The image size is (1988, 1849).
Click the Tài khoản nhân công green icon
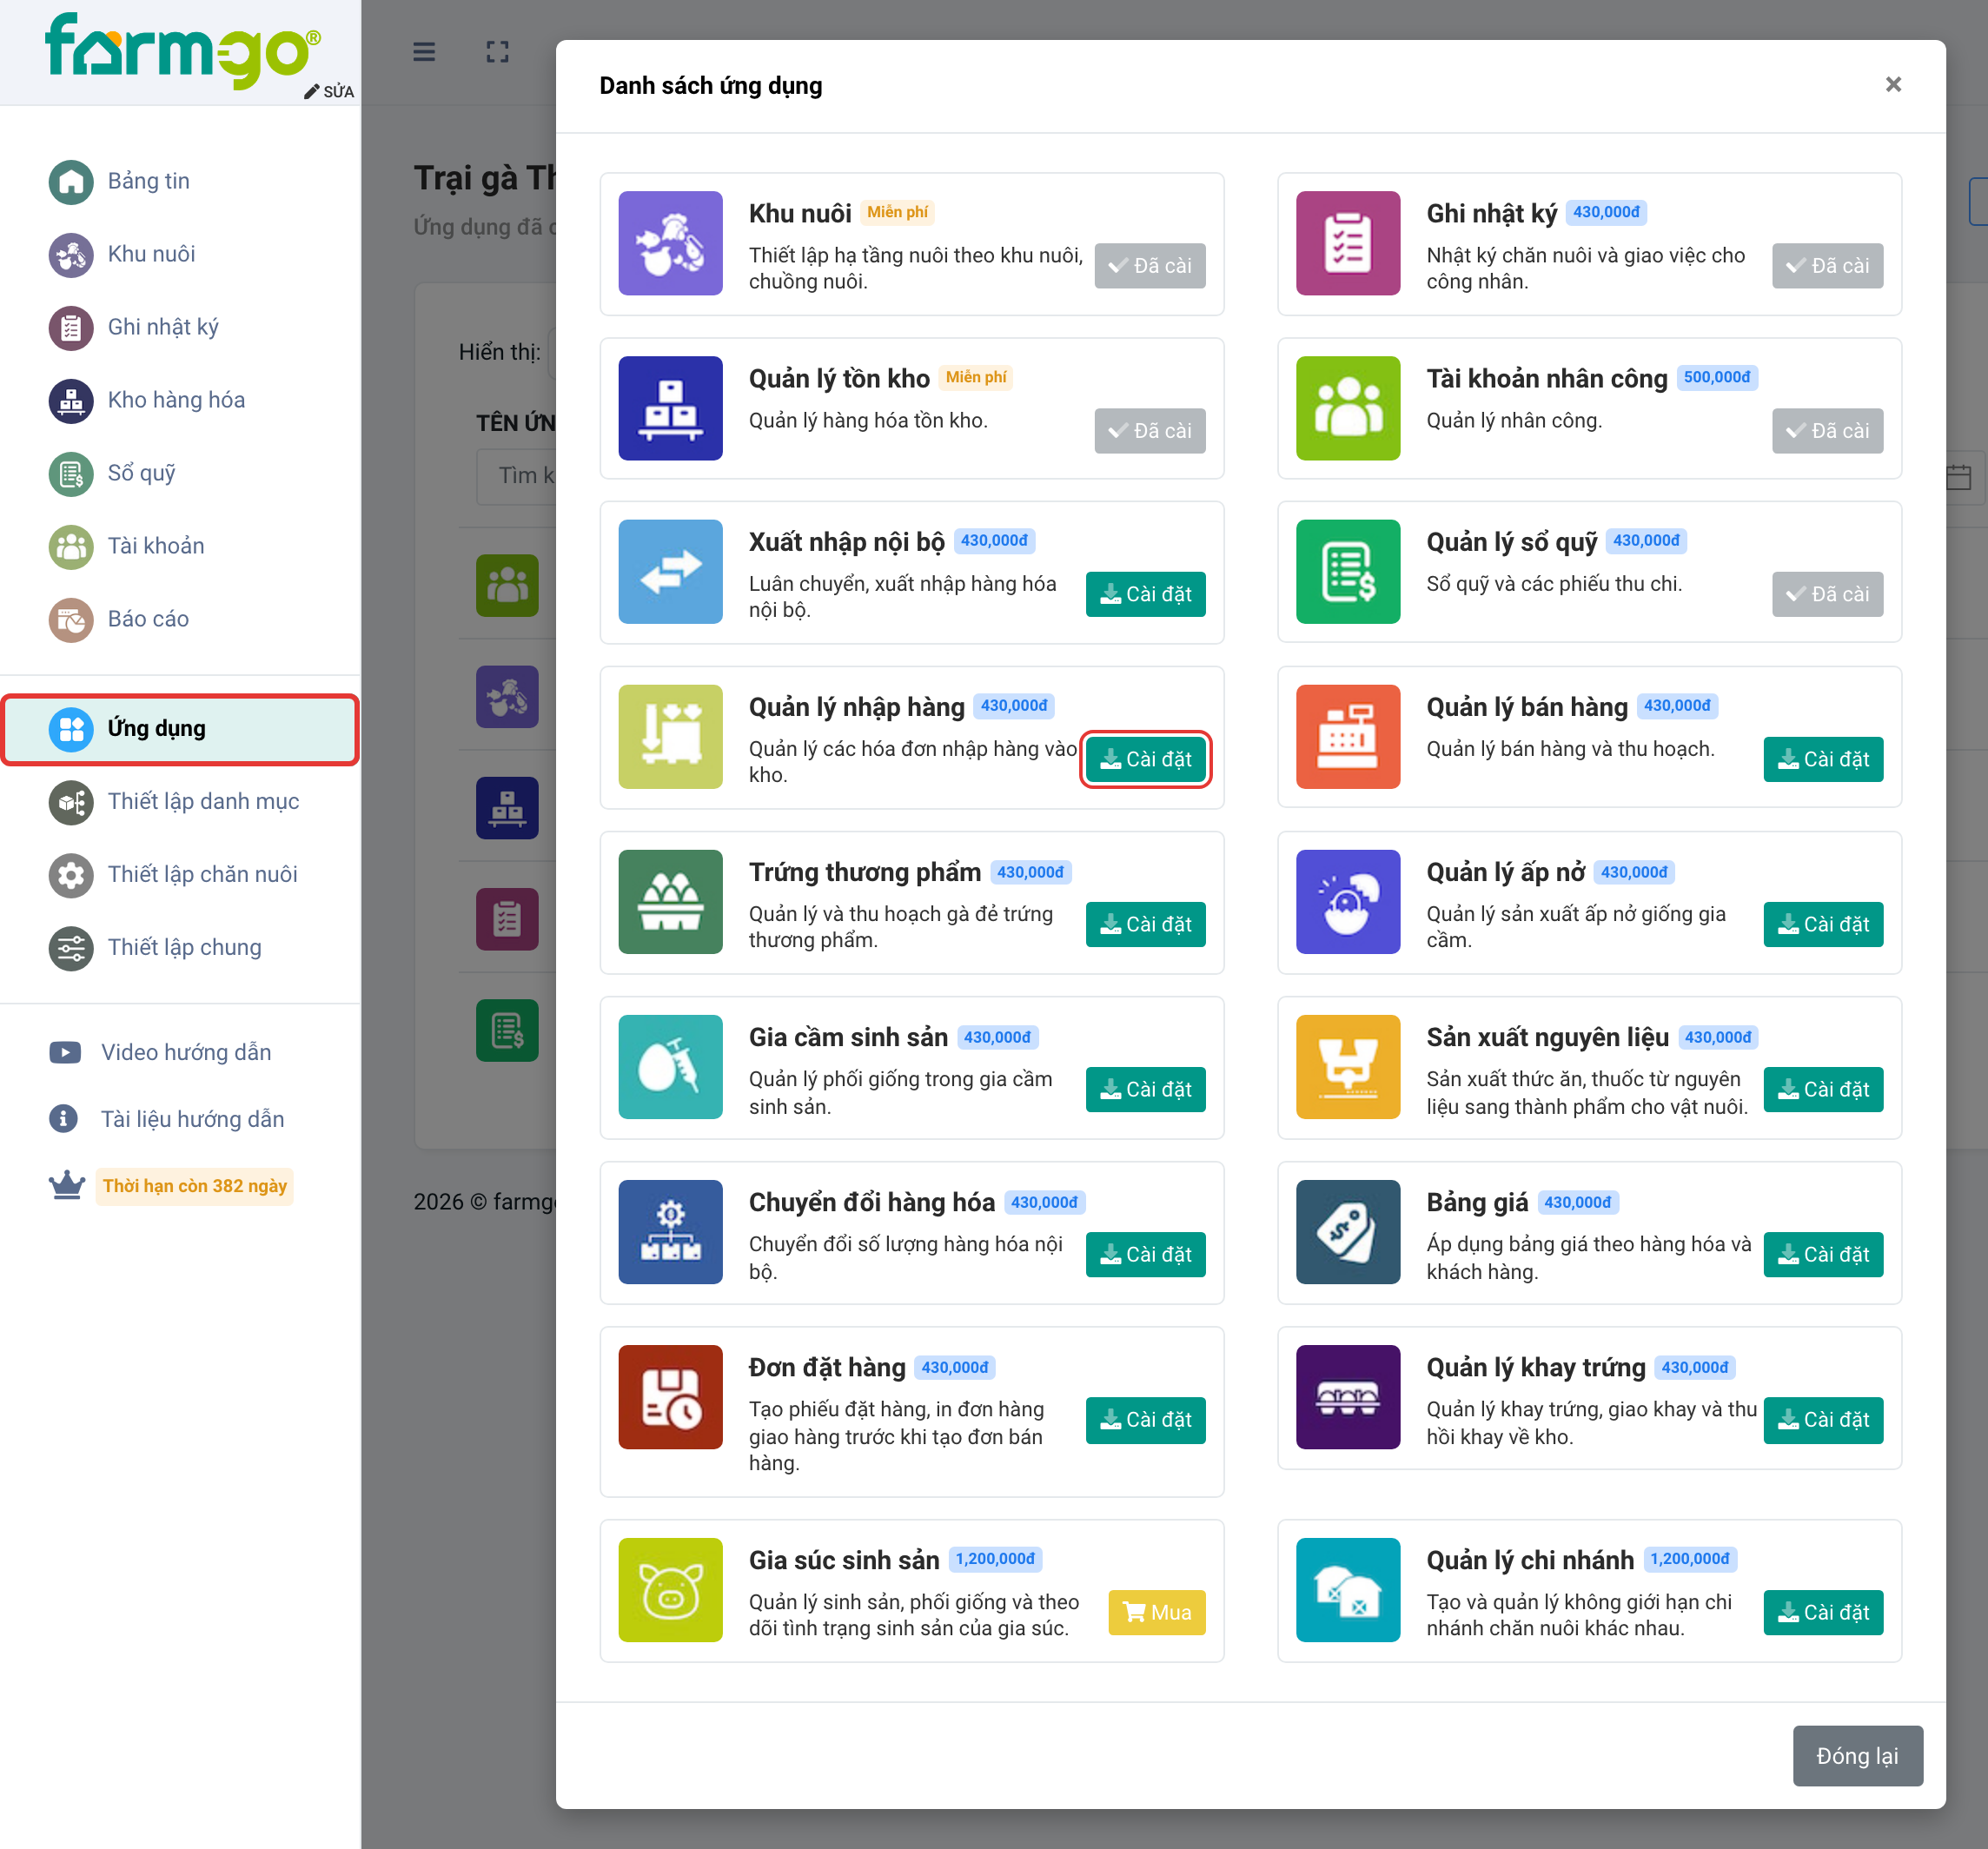[x=1348, y=408]
